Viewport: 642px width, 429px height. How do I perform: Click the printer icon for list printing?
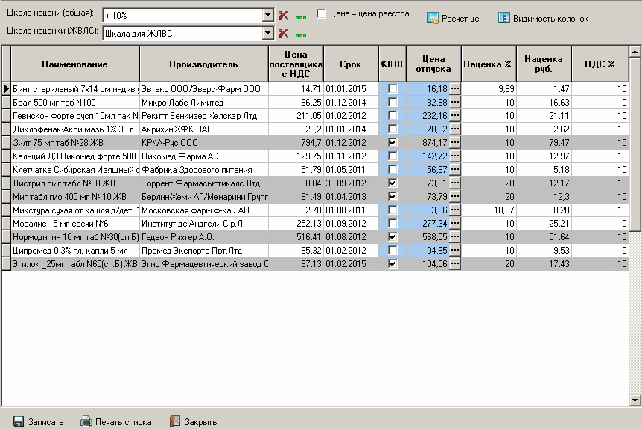click(88, 421)
